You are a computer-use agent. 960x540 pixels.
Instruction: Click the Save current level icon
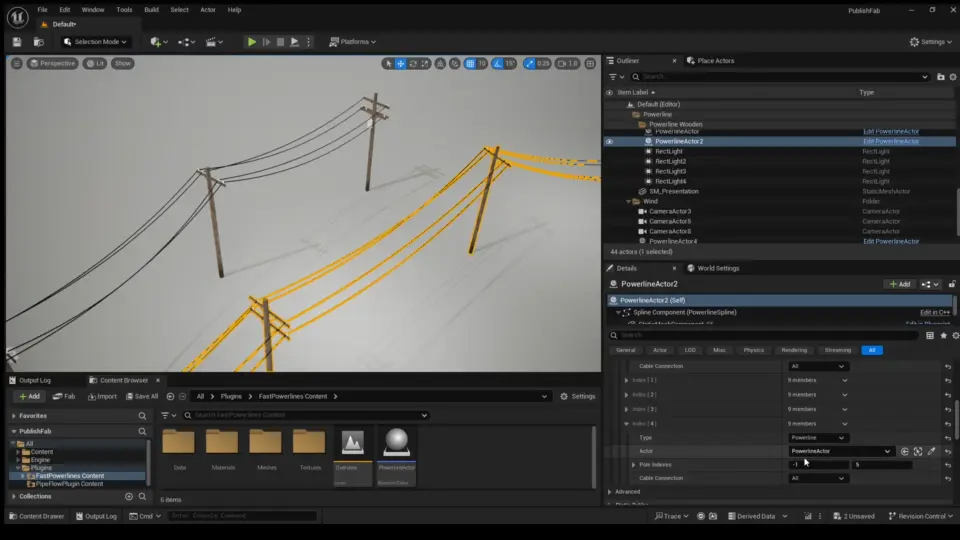(17, 42)
